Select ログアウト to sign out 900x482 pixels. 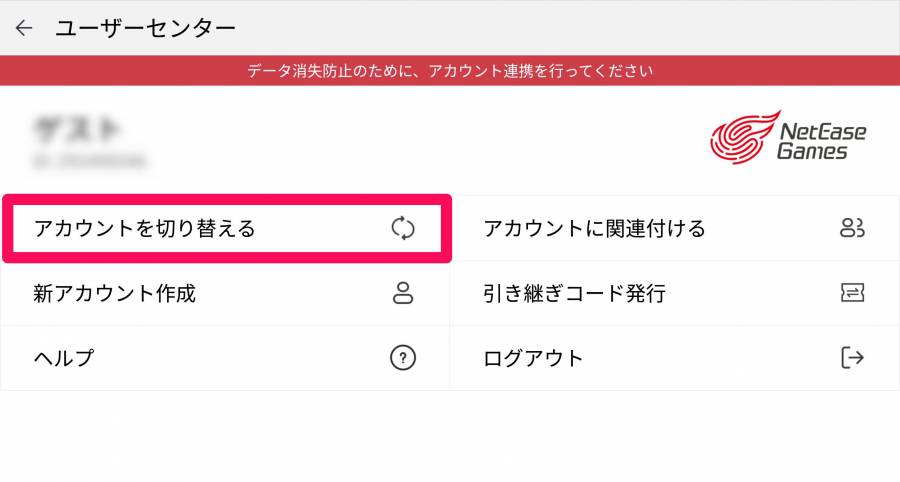[x=675, y=358]
